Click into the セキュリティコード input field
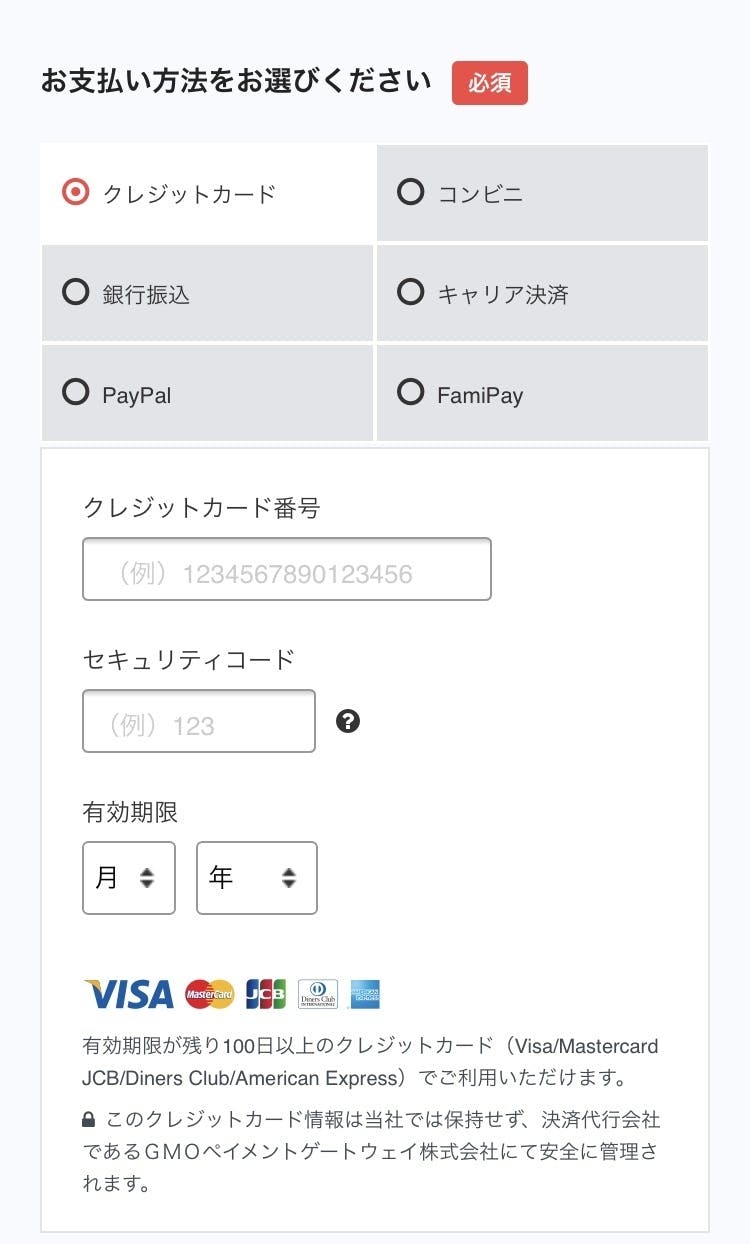Image resolution: width=750 pixels, height=1244 pixels. pos(199,721)
